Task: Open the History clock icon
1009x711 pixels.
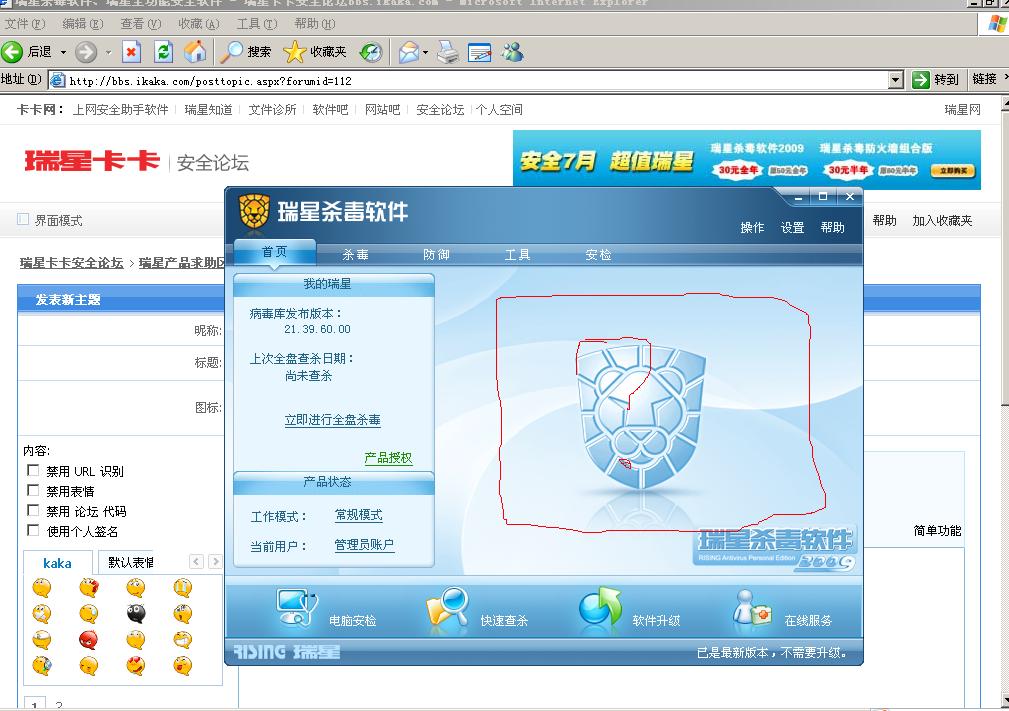Action: click(x=371, y=51)
